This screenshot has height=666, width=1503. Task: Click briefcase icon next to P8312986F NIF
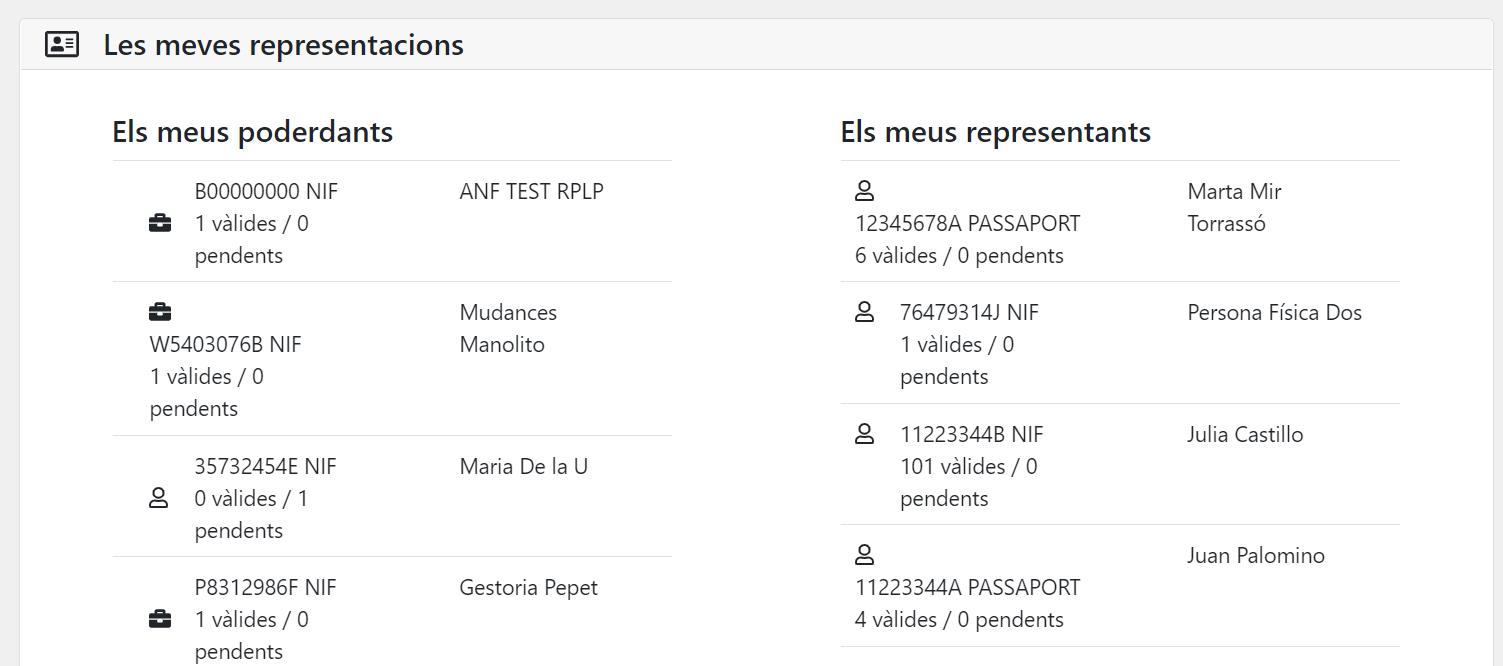160,620
